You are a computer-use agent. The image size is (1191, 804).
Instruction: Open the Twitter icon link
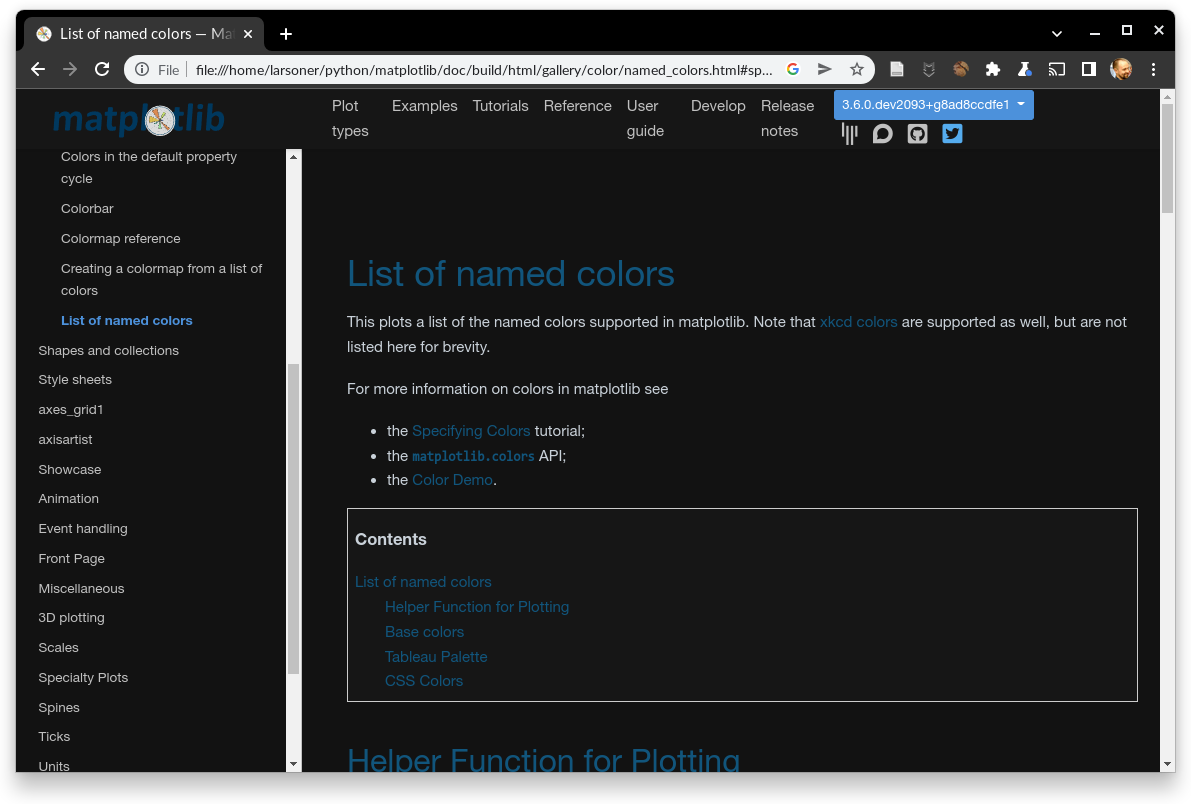[x=952, y=134]
